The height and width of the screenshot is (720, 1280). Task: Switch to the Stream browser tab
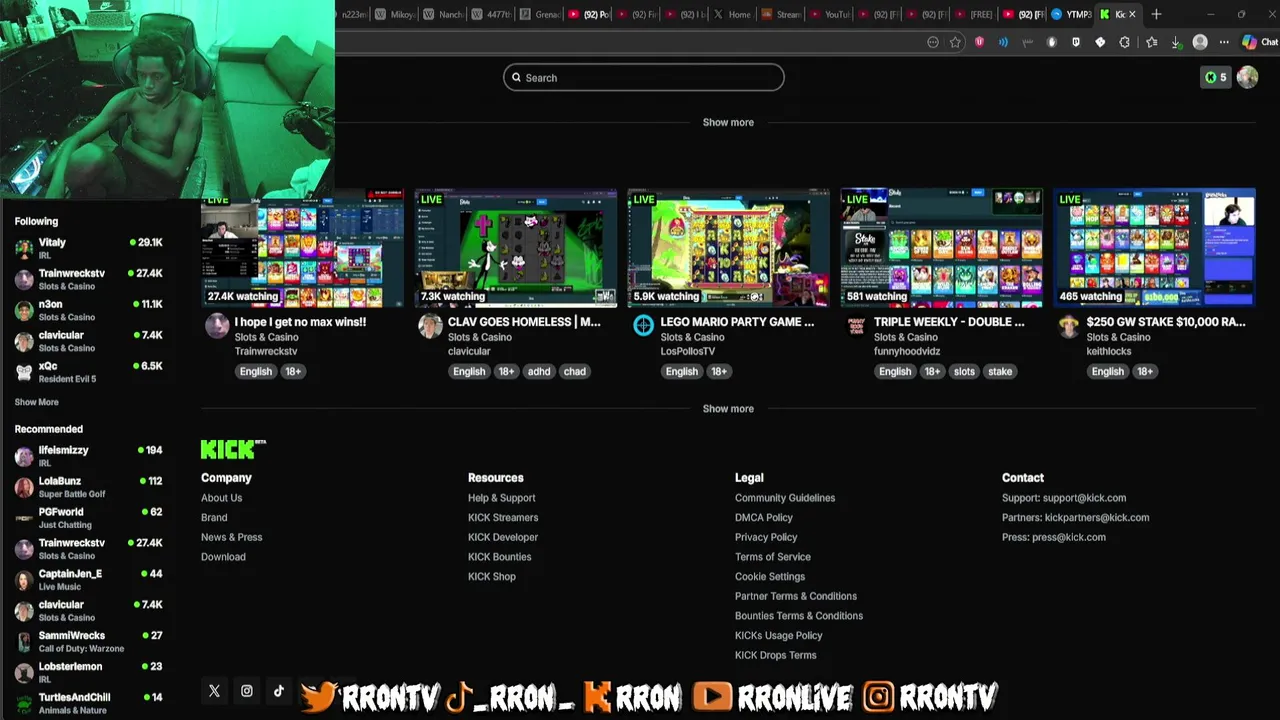point(781,14)
